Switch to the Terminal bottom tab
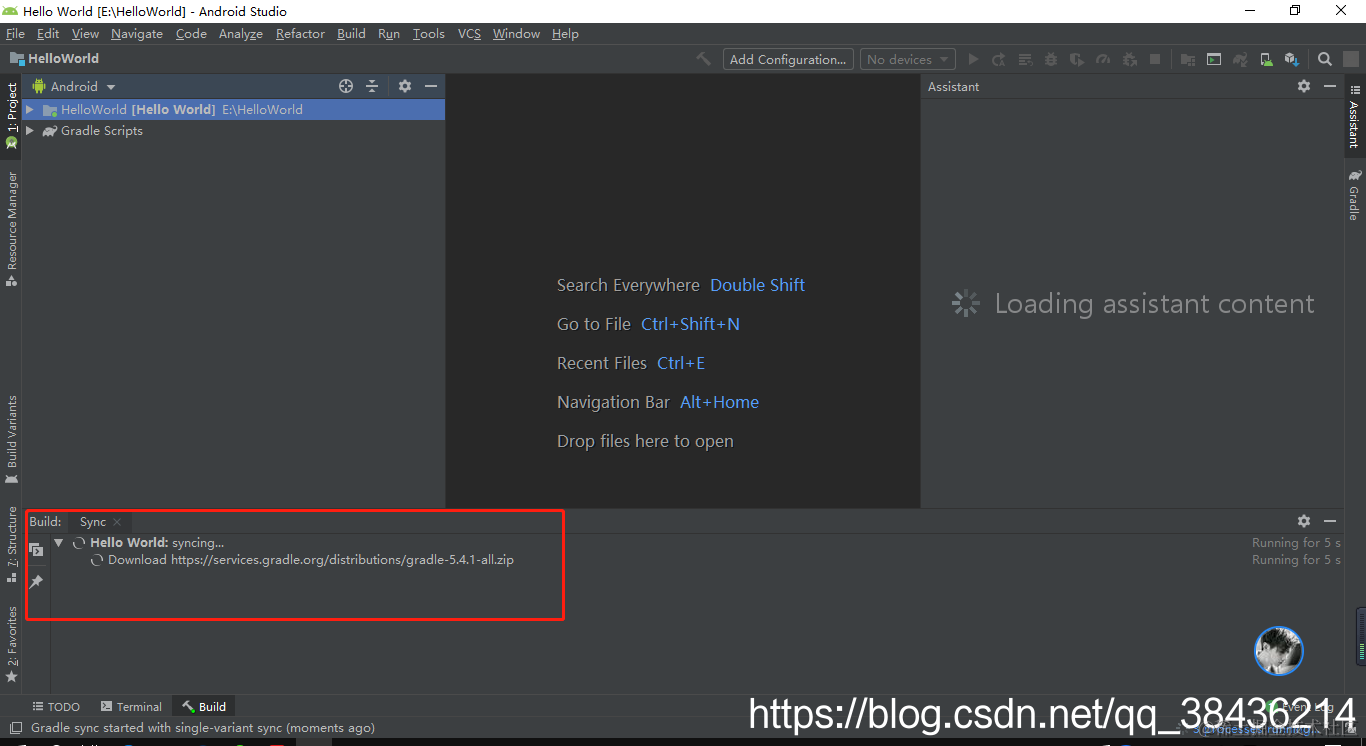This screenshot has height=746, width=1366. coord(130,706)
